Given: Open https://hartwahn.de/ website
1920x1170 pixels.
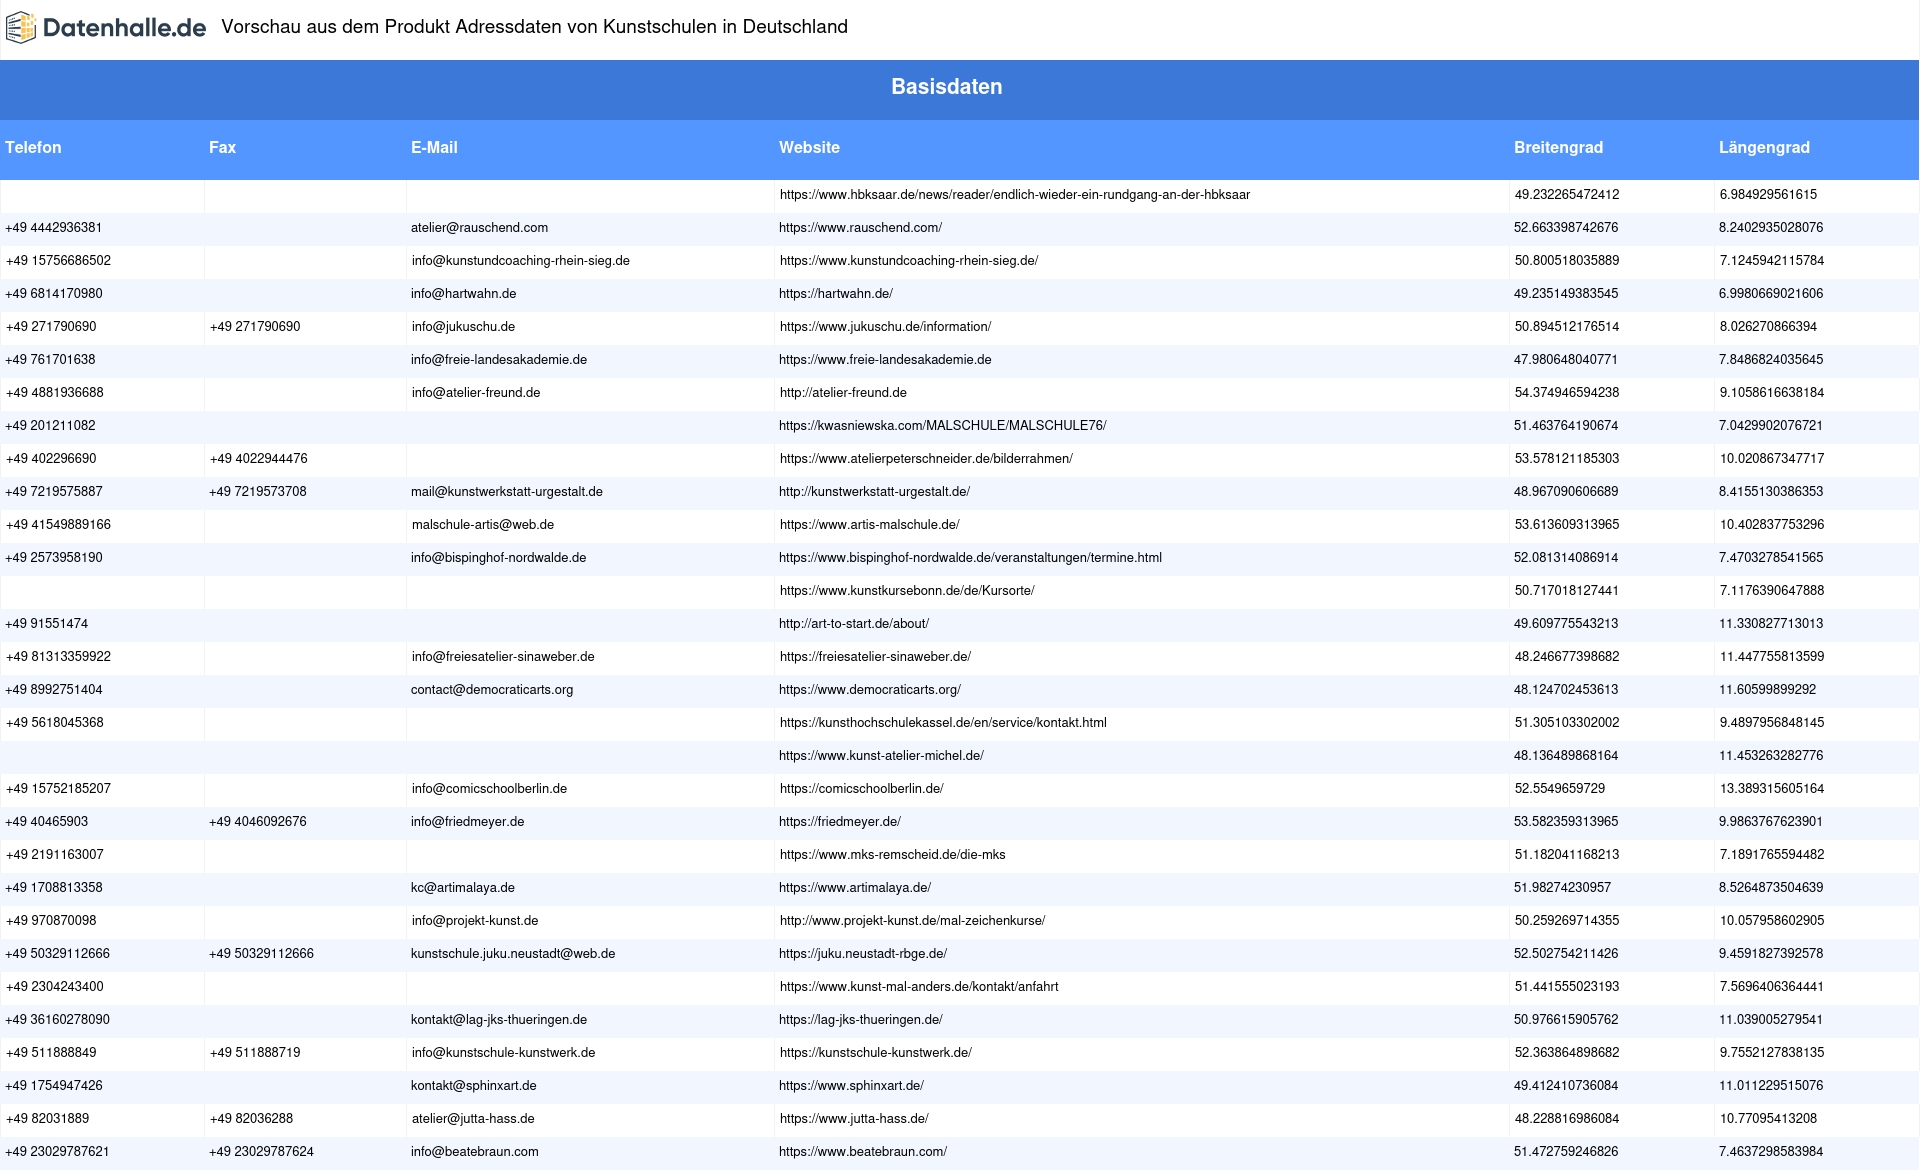Looking at the screenshot, I should [836, 294].
